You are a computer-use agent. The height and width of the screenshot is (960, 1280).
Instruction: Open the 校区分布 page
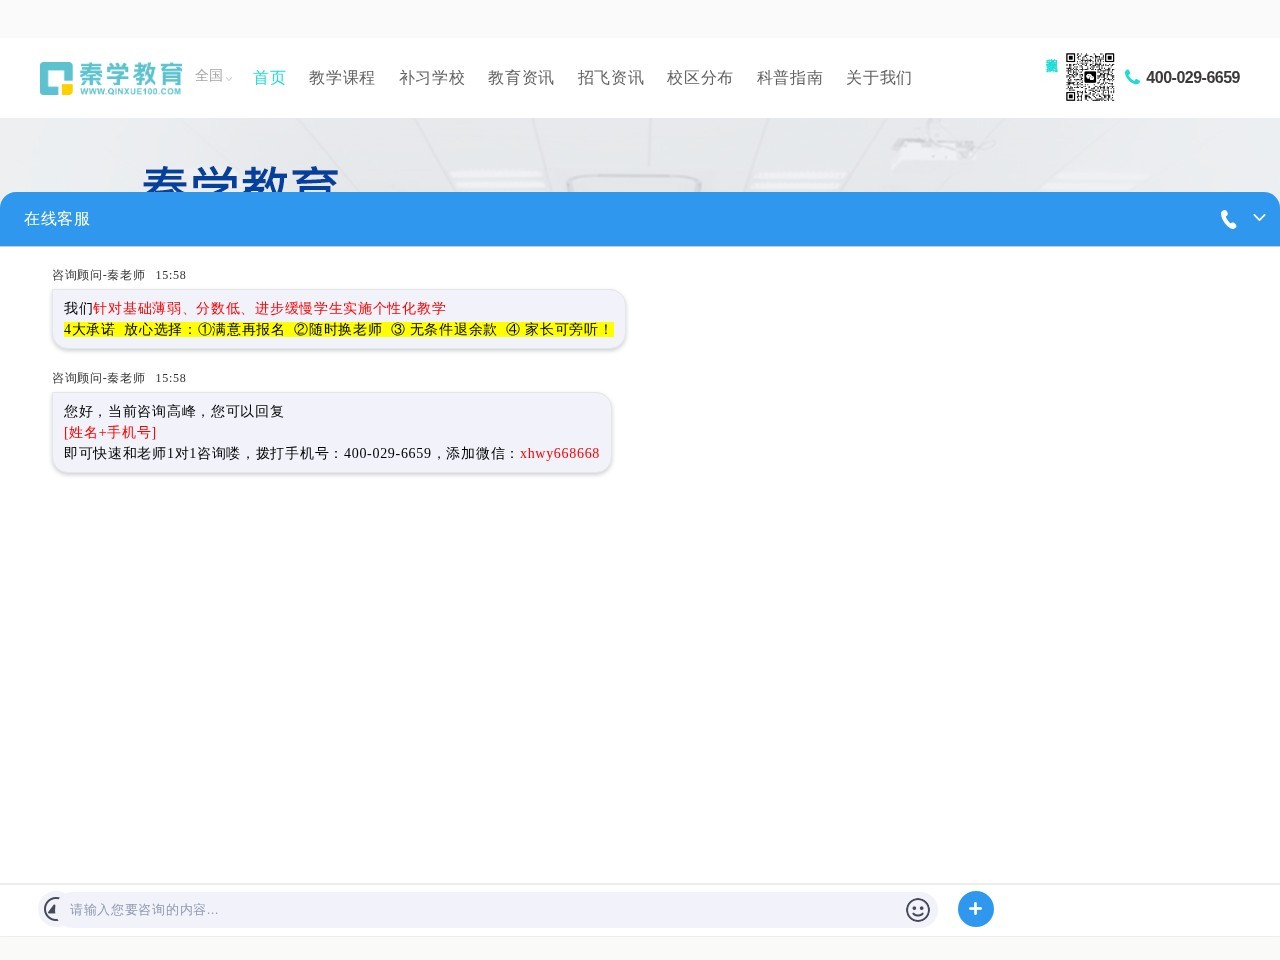(x=699, y=78)
